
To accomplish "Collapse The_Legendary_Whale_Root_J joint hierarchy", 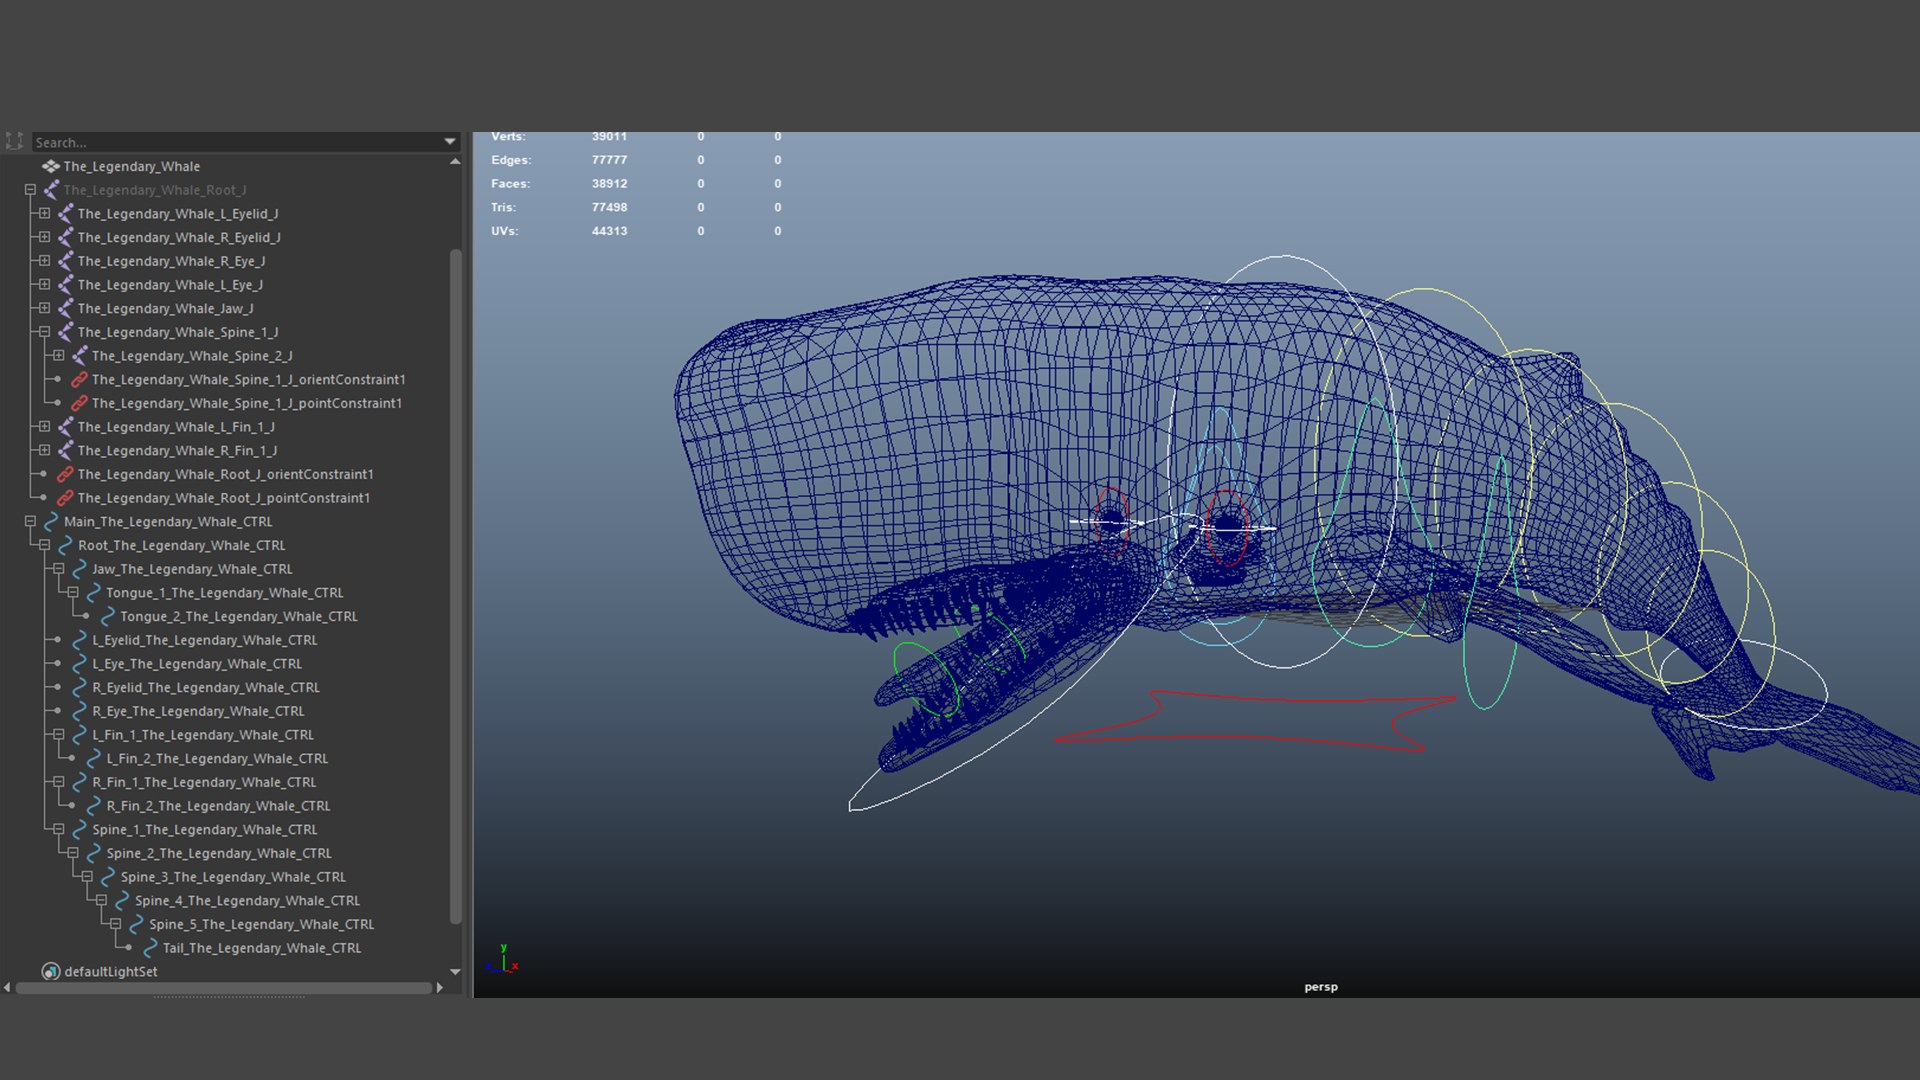I will [x=30, y=190].
